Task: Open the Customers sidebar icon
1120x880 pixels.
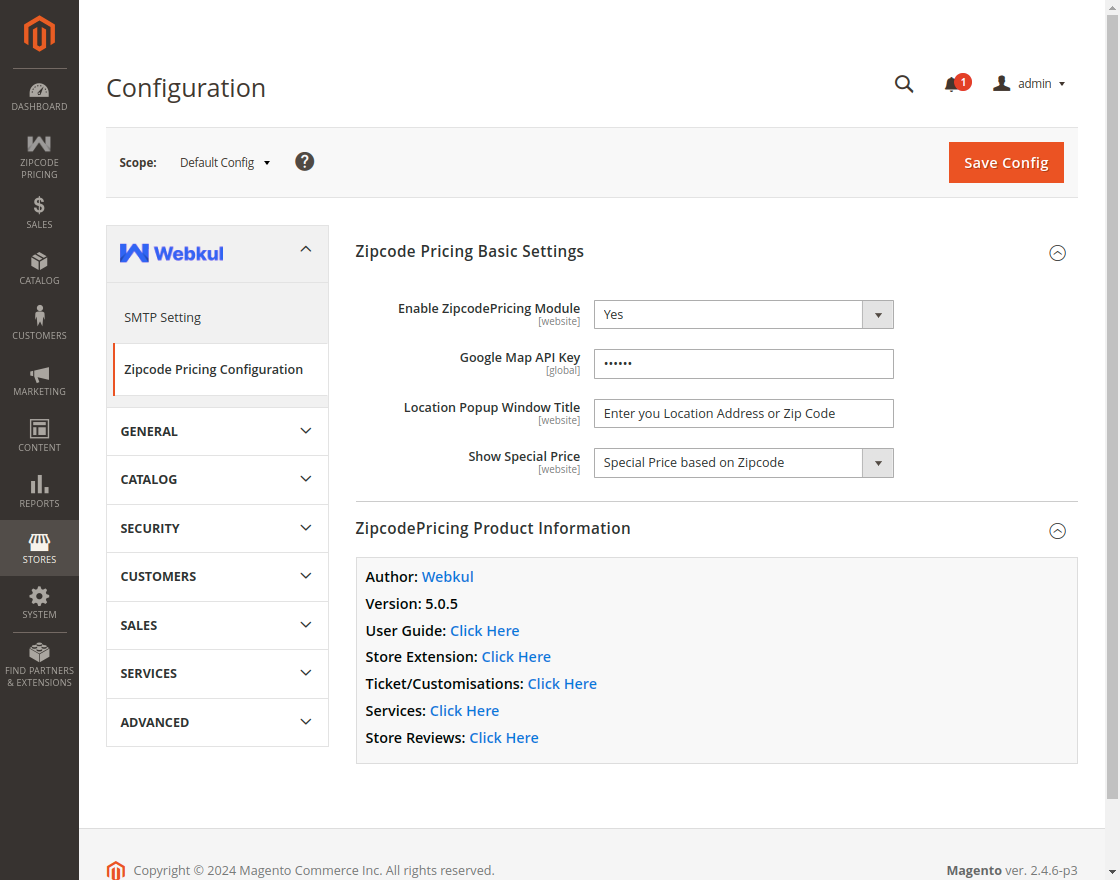Action: [39, 316]
